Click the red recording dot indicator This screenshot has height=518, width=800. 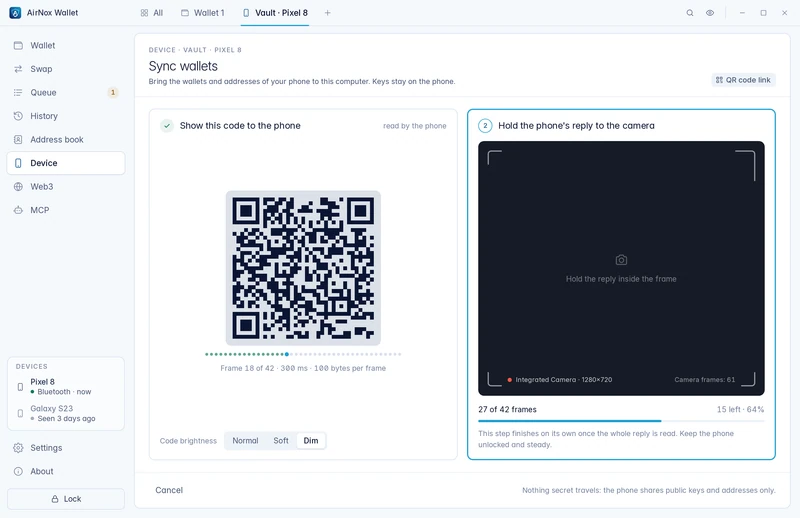coord(509,380)
